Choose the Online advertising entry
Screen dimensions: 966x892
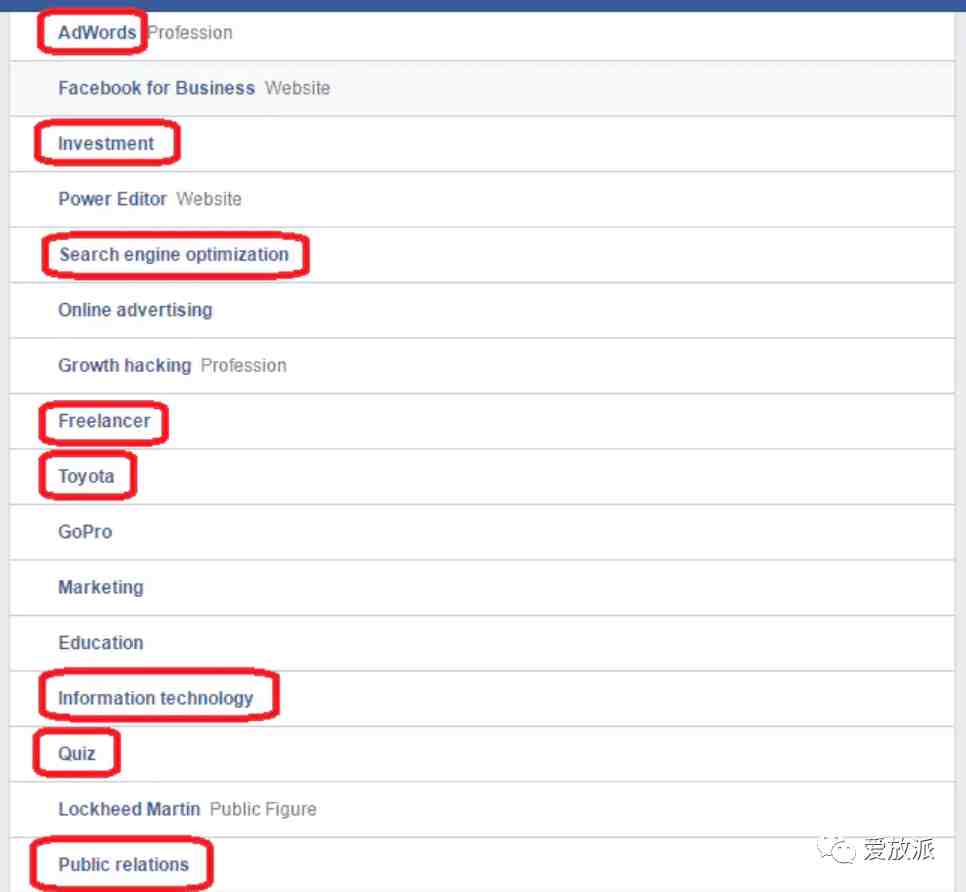coord(135,310)
